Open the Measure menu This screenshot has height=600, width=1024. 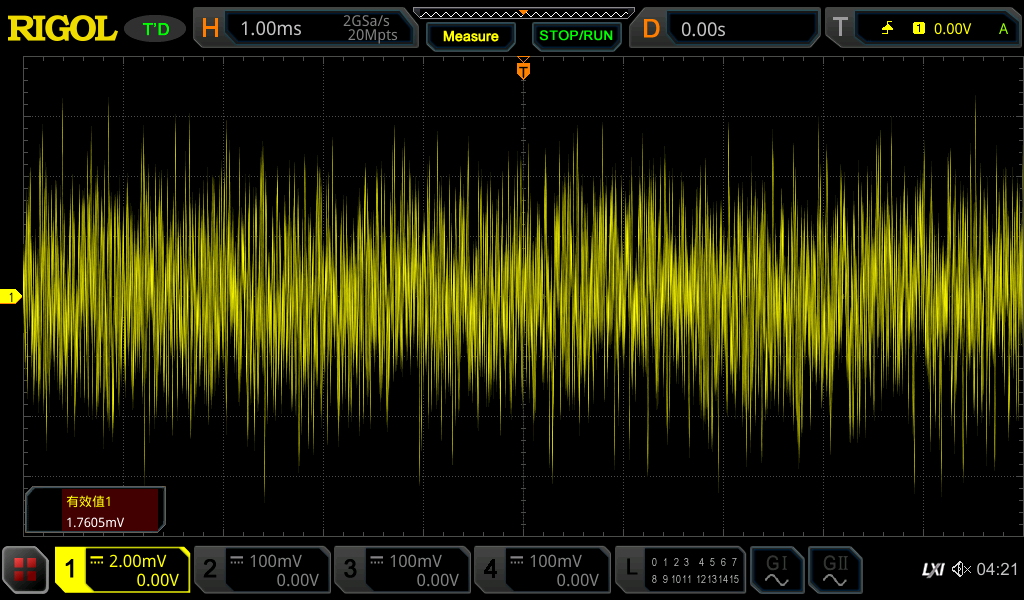click(470, 36)
